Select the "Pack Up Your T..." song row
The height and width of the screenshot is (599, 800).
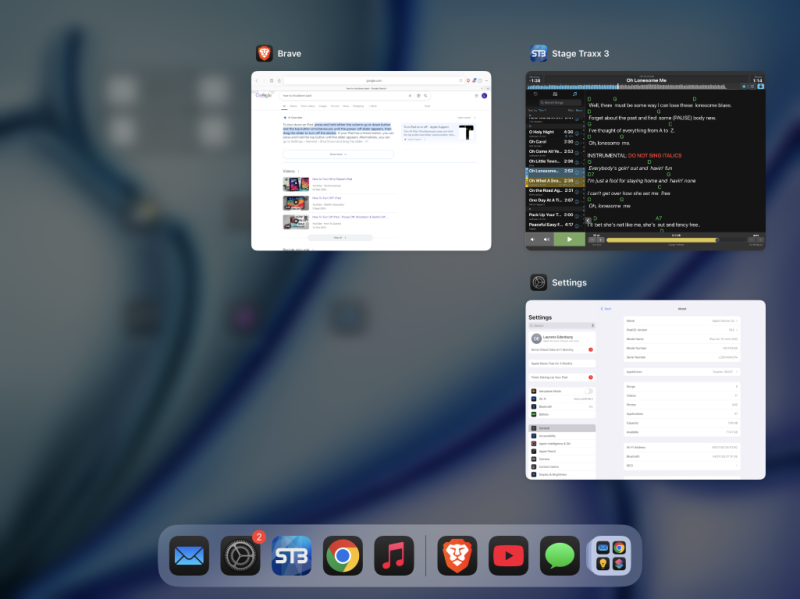(552, 216)
